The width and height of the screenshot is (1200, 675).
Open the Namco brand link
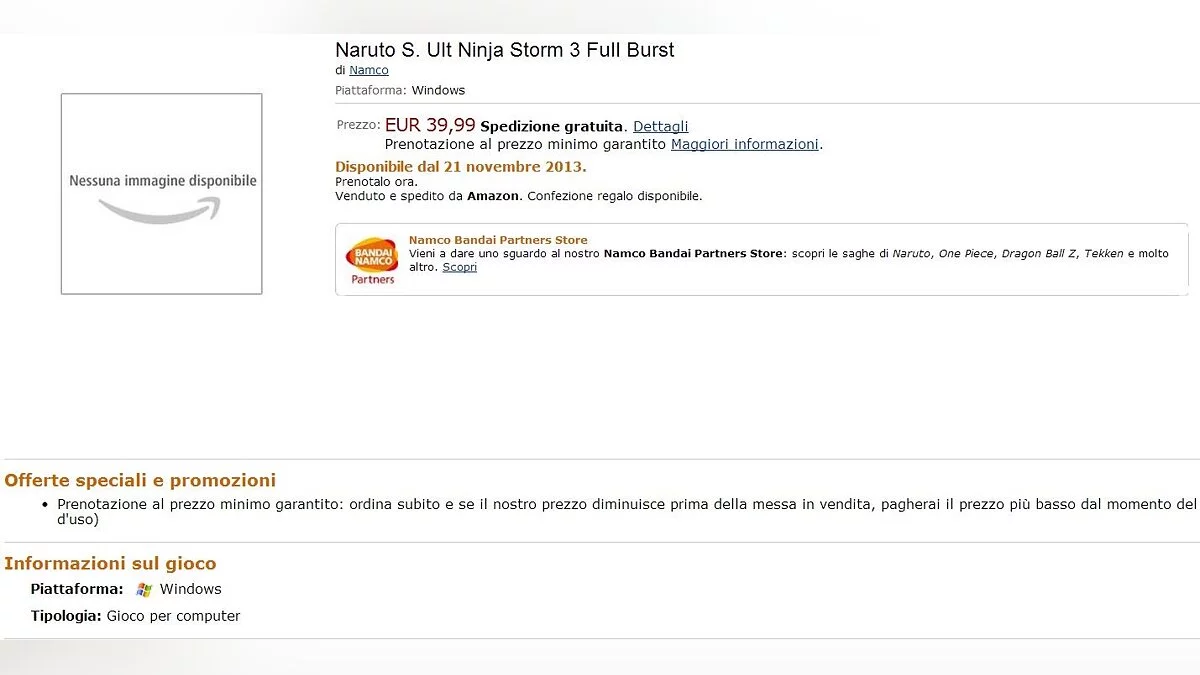[369, 70]
